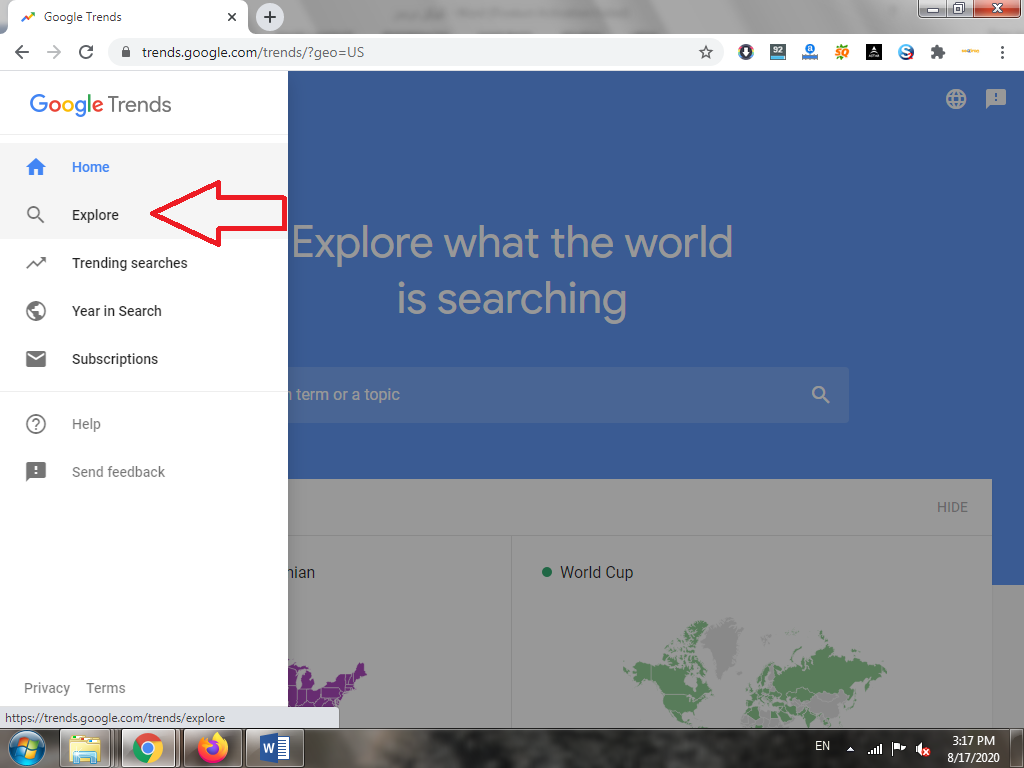Open the Windows Start menu
This screenshot has width=1024, height=768.
pos(27,748)
